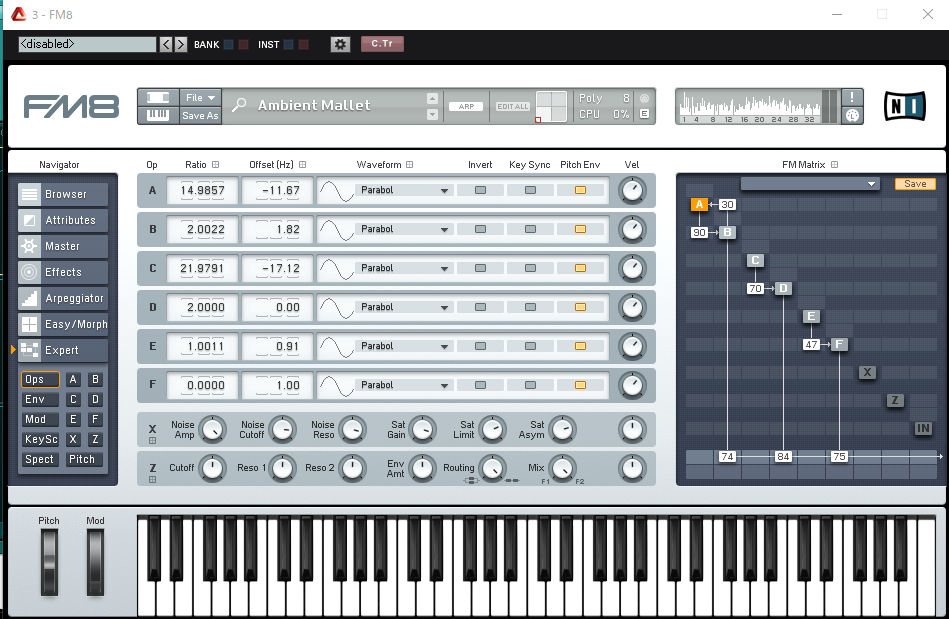
Task: Toggle Invert for operator A
Action: click(x=480, y=190)
